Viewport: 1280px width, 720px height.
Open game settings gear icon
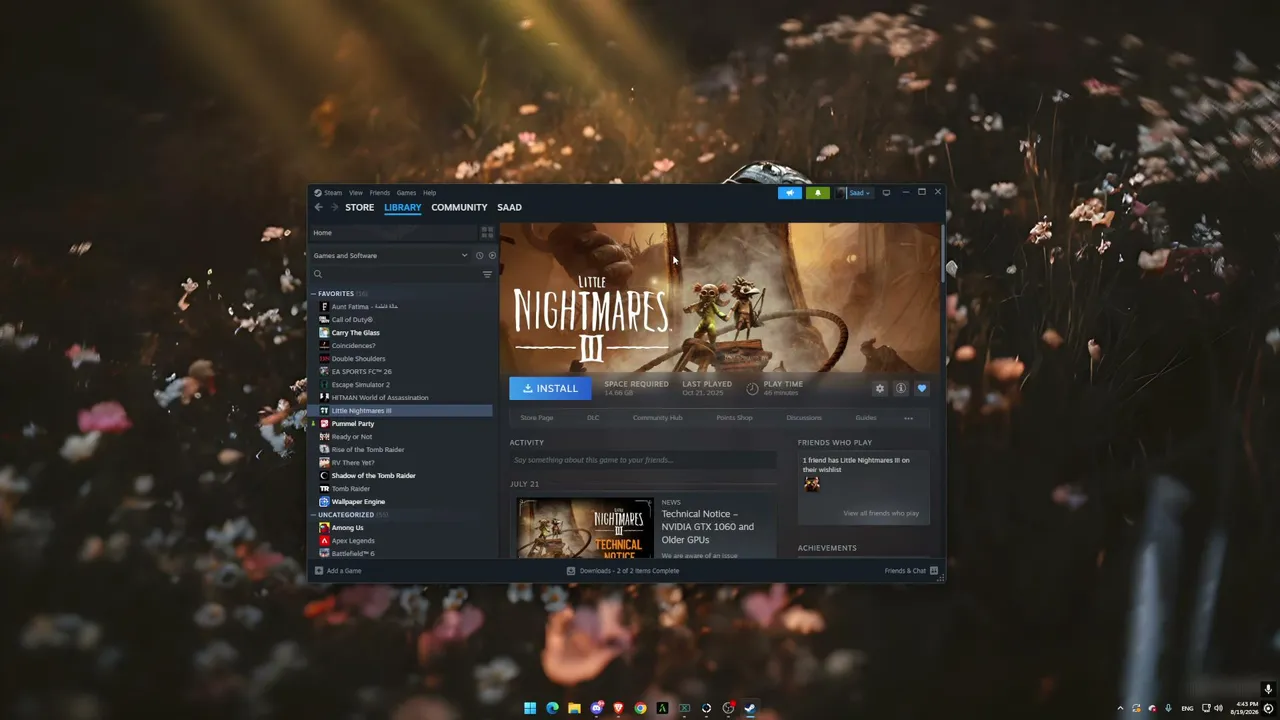(880, 389)
